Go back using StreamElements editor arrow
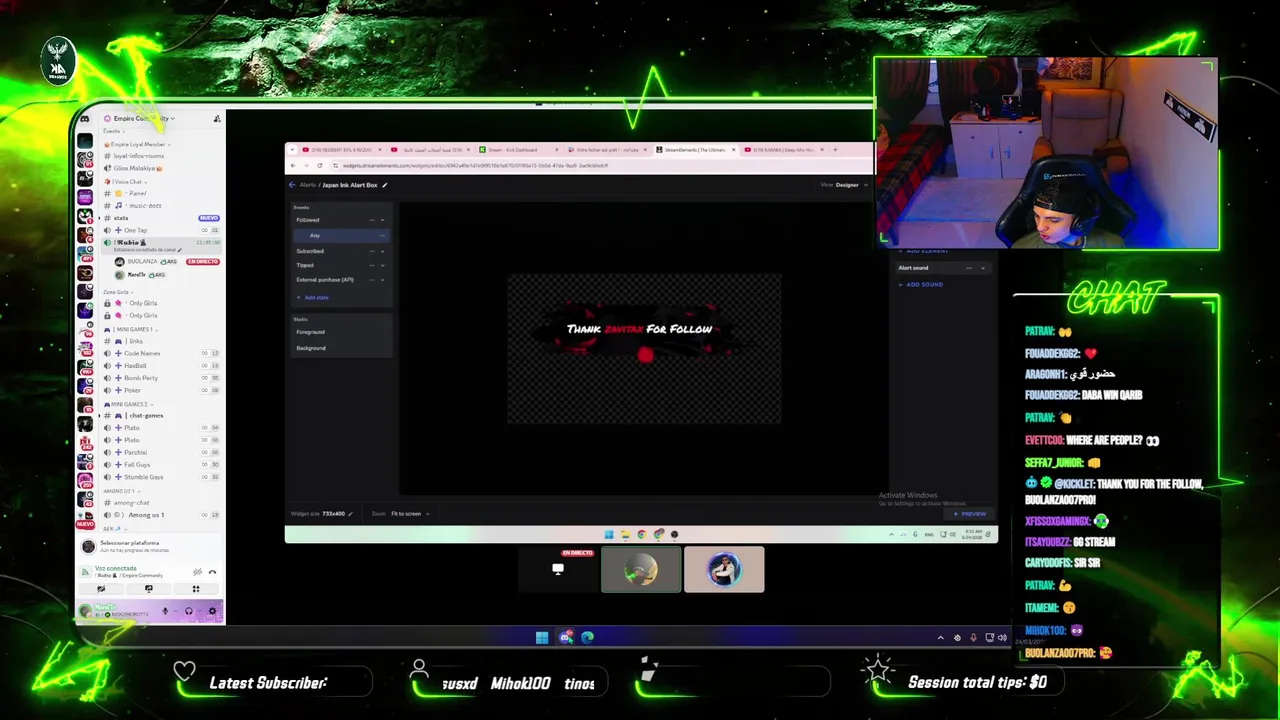The height and width of the screenshot is (720, 1280). click(x=292, y=185)
